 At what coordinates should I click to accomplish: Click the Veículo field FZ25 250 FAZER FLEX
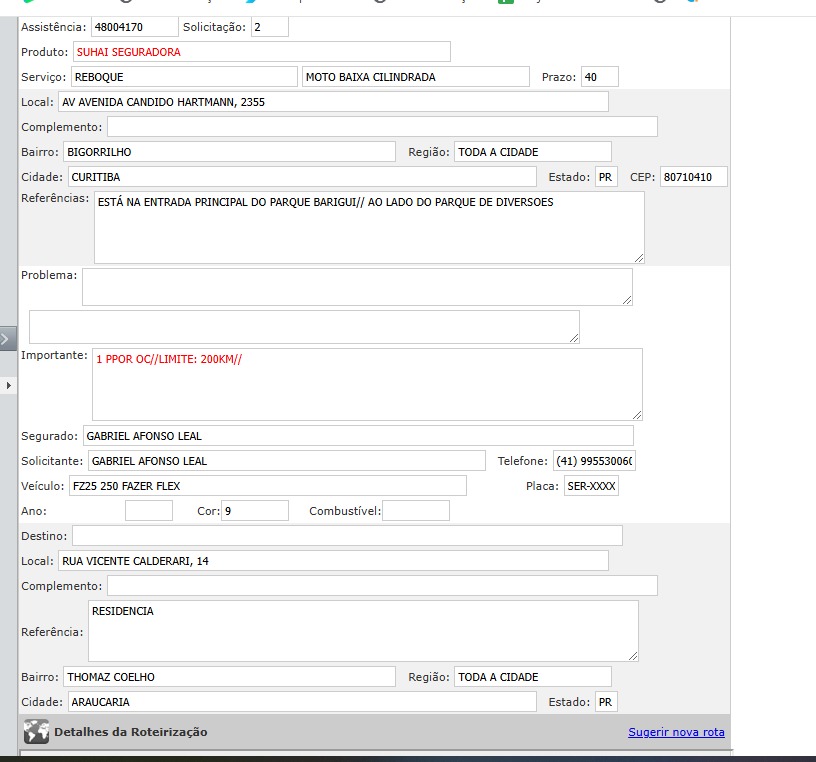[x=267, y=486]
